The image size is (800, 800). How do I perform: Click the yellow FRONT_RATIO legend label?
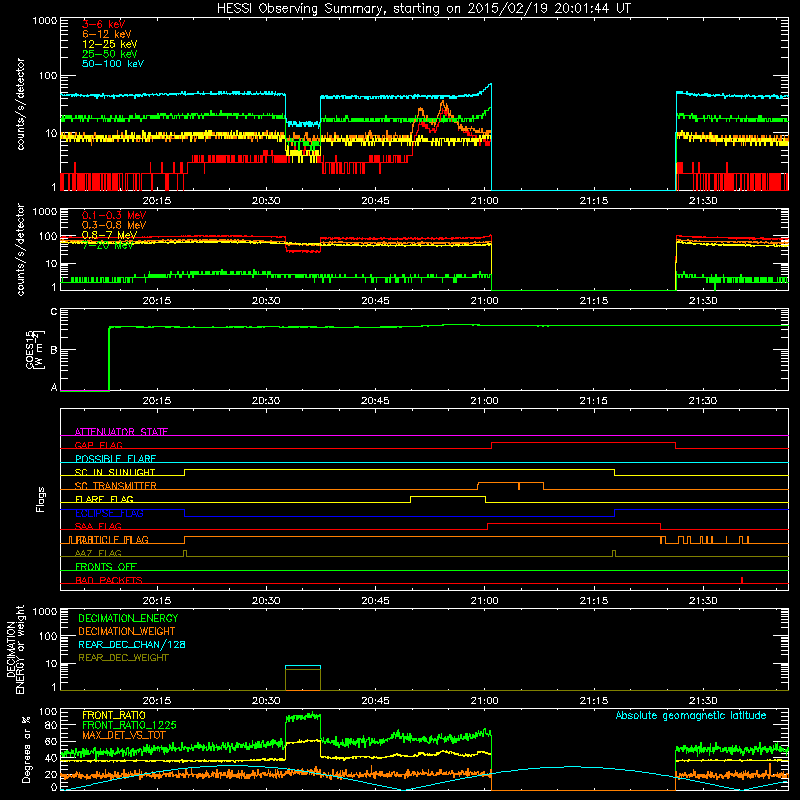point(114,715)
